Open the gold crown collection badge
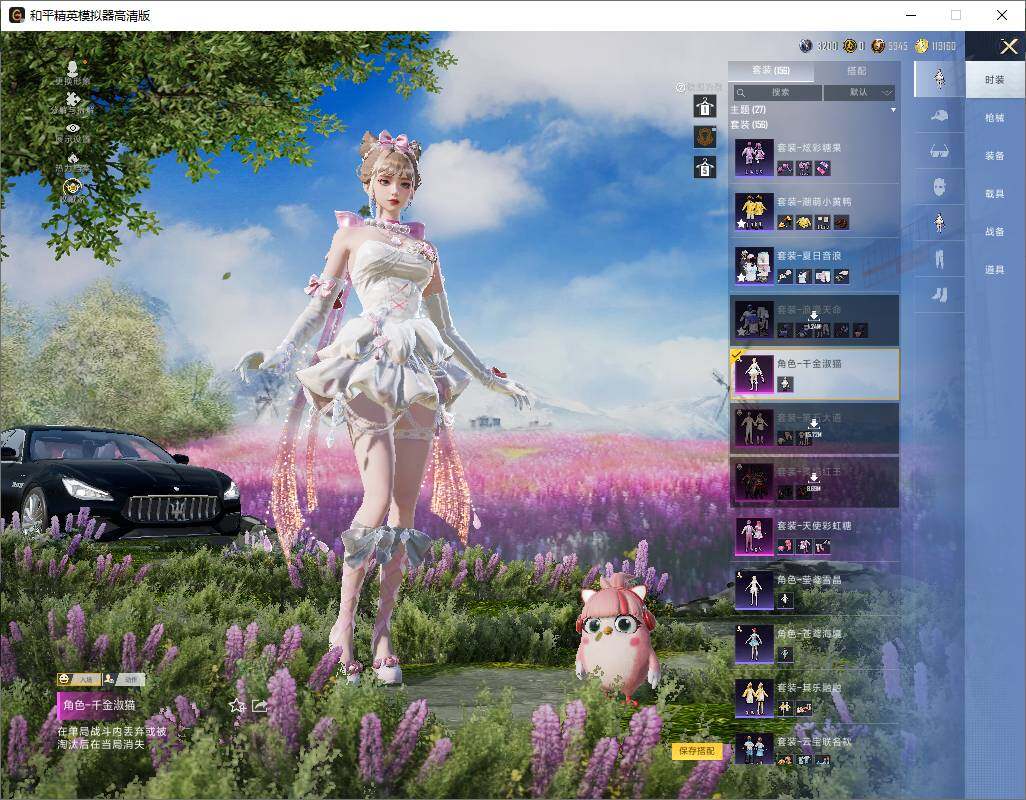Viewport: 1026px width, 800px height. point(73,188)
